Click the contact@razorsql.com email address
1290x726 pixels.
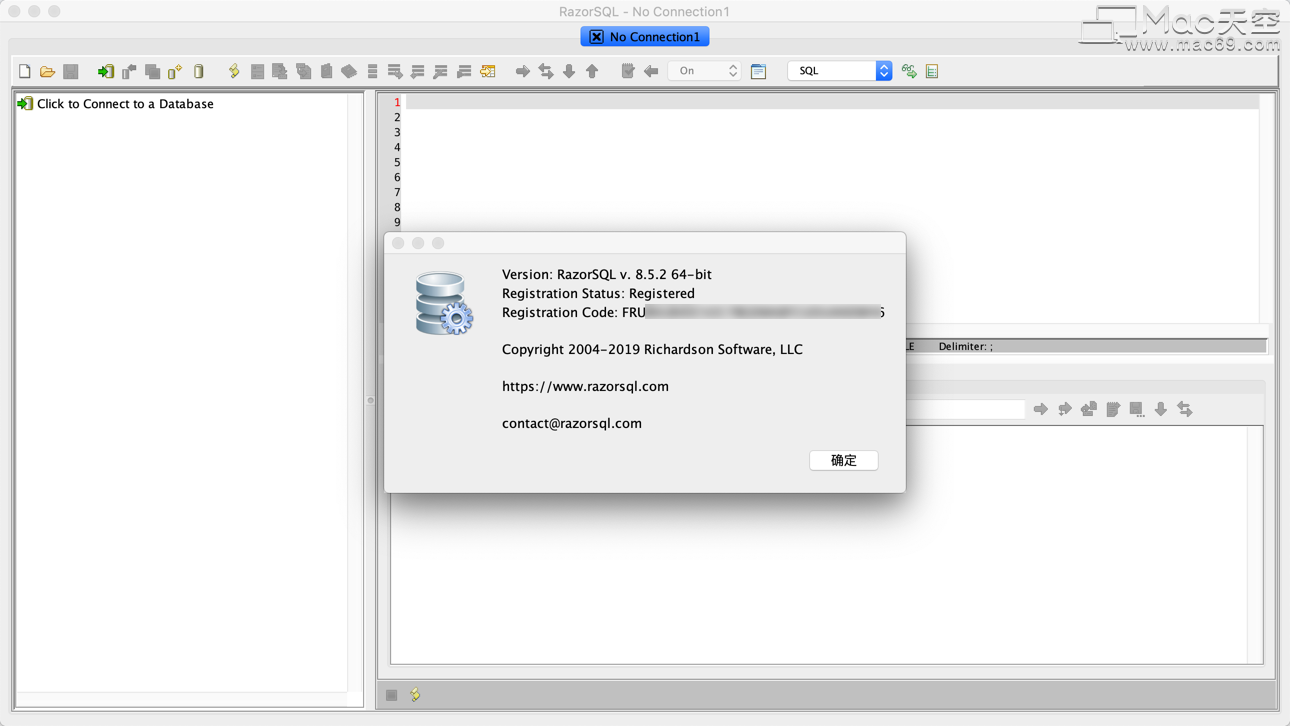[572, 423]
